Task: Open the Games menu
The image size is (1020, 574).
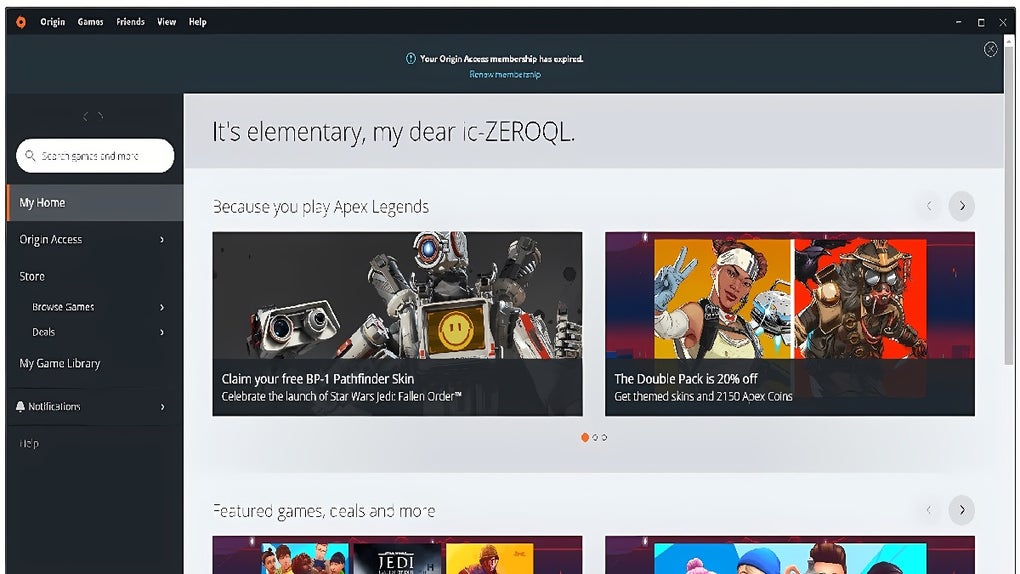Action: tap(91, 22)
